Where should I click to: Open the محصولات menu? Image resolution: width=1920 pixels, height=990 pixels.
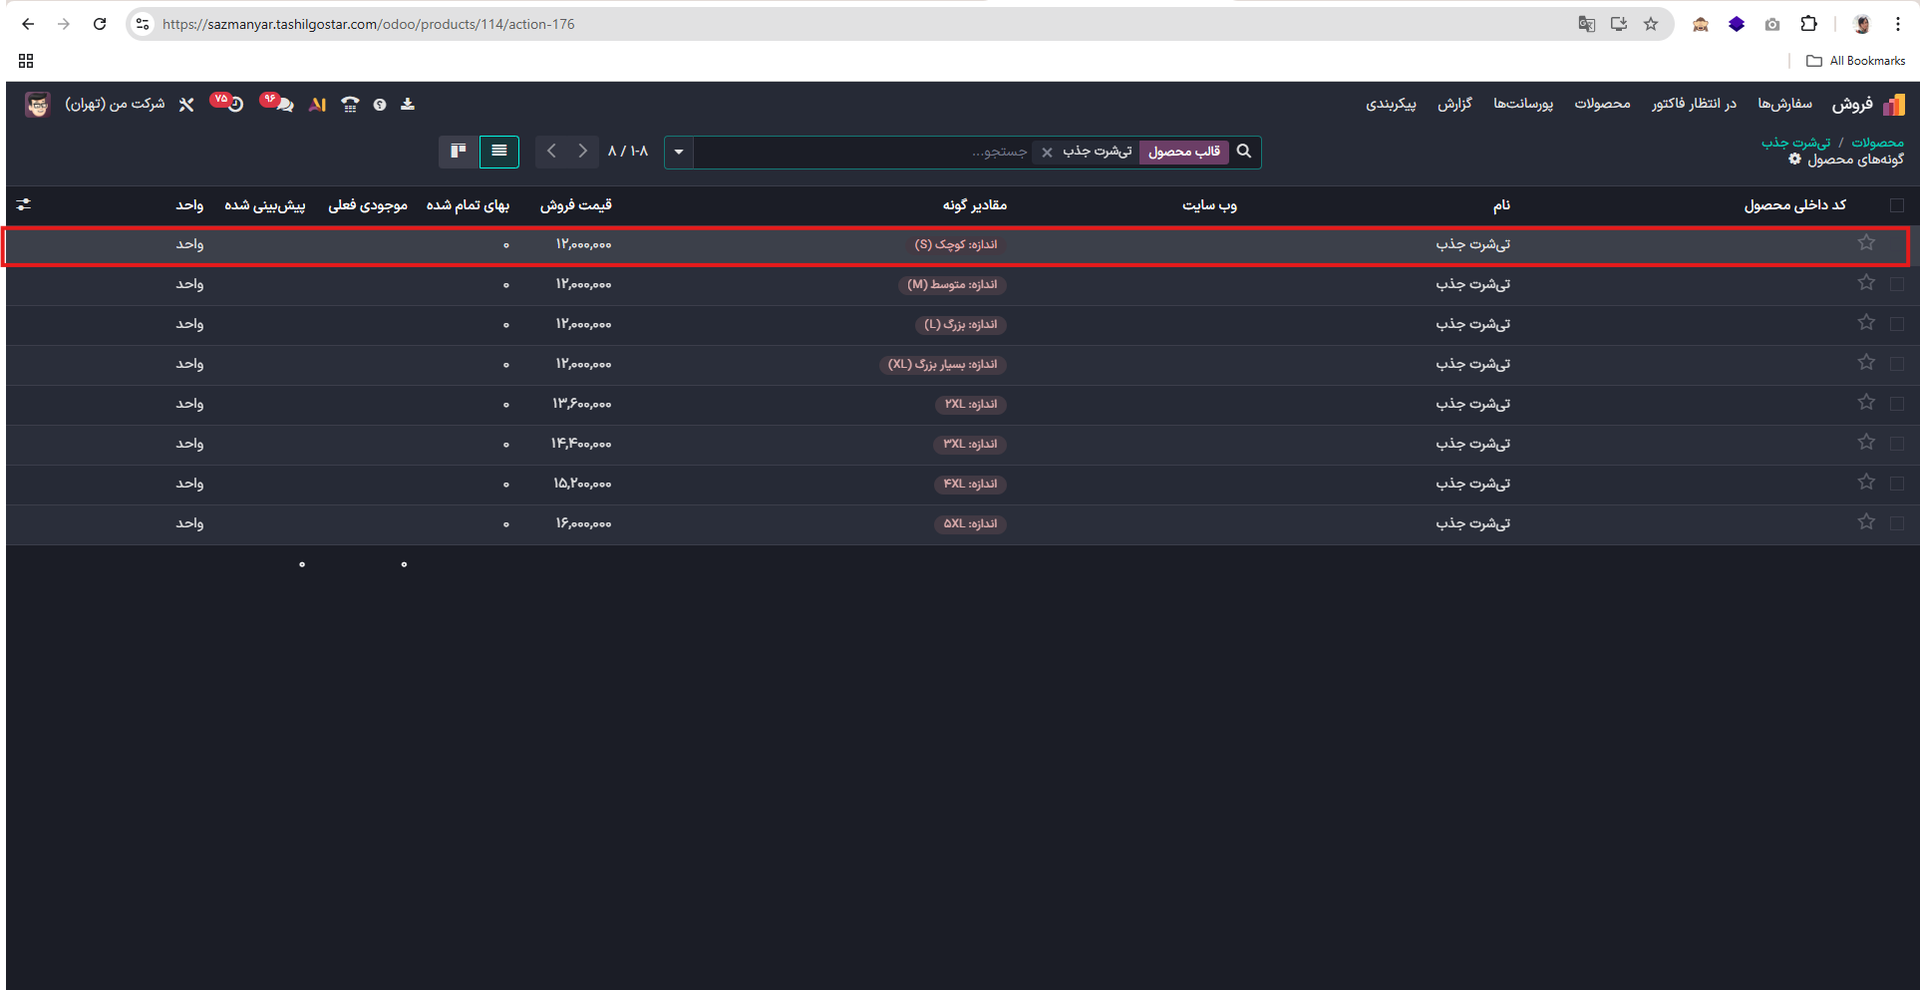pyautogui.click(x=1602, y=104)
